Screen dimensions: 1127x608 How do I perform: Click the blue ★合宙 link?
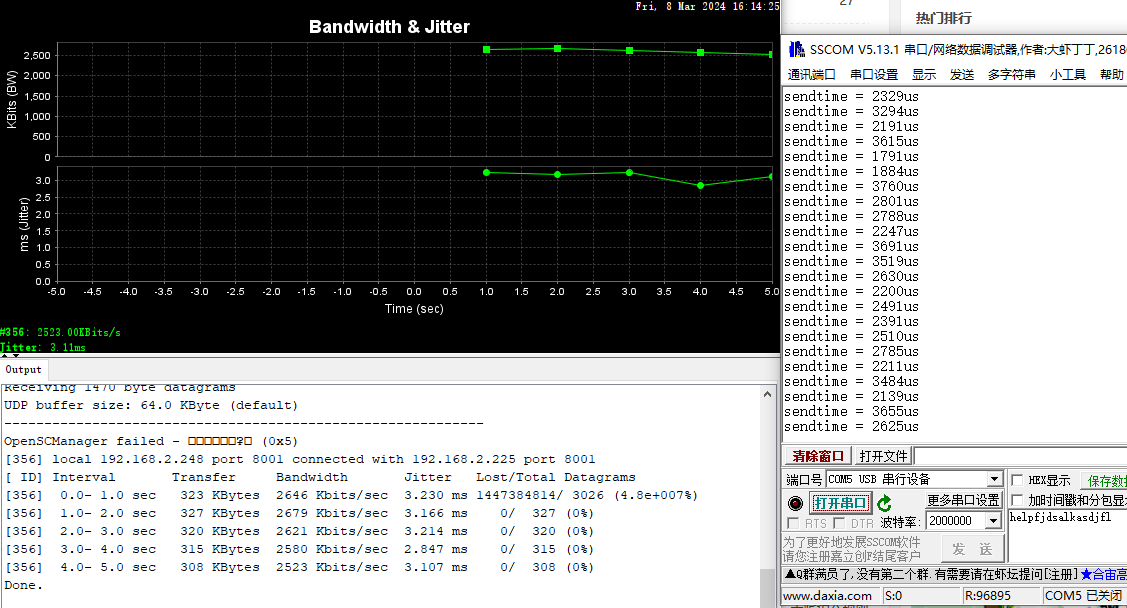[x=1103, y=574]
